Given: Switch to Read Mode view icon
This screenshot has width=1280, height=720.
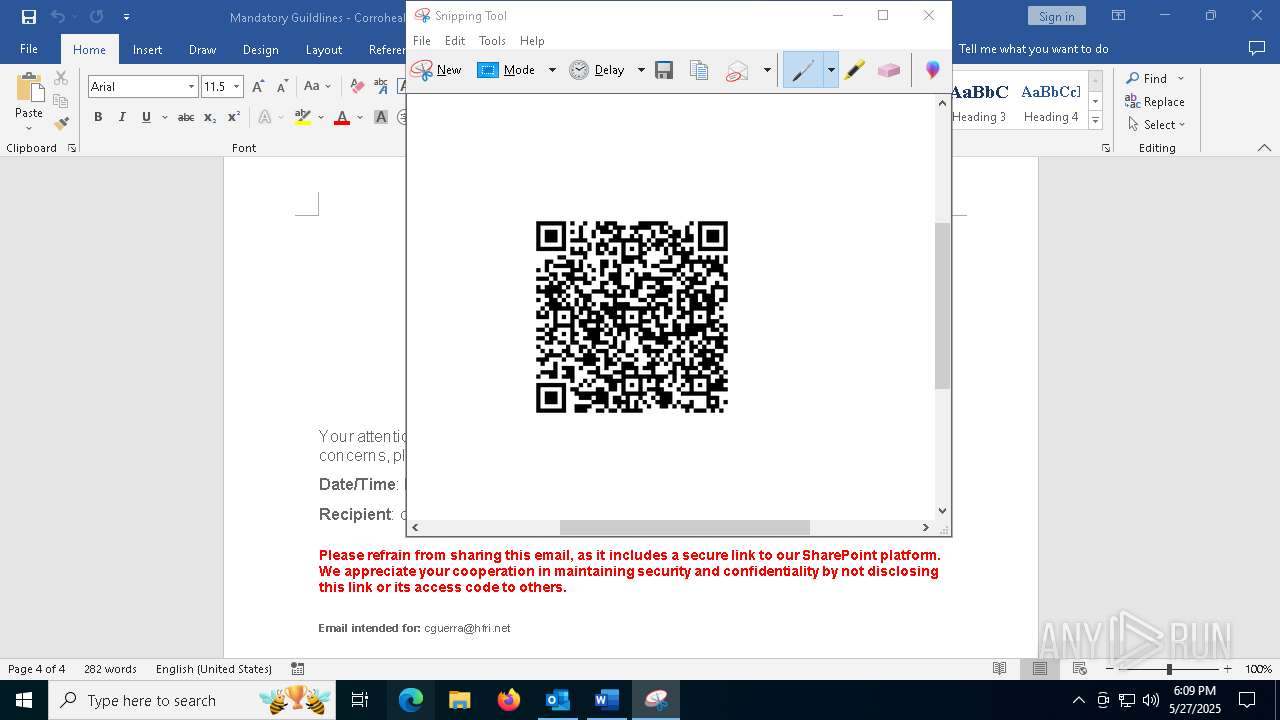Looking at the screenshot, I should pos(999,669).
